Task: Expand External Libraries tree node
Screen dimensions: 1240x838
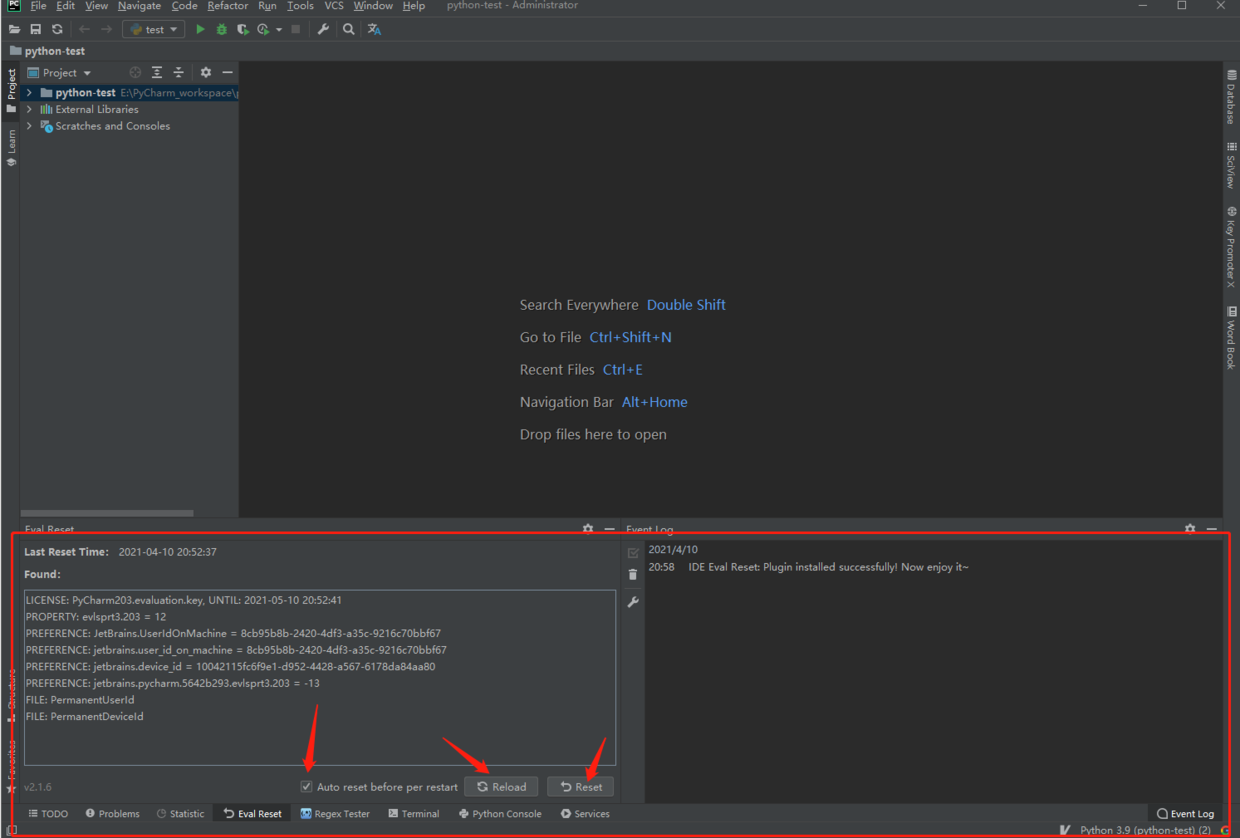Action: (29, 110)
